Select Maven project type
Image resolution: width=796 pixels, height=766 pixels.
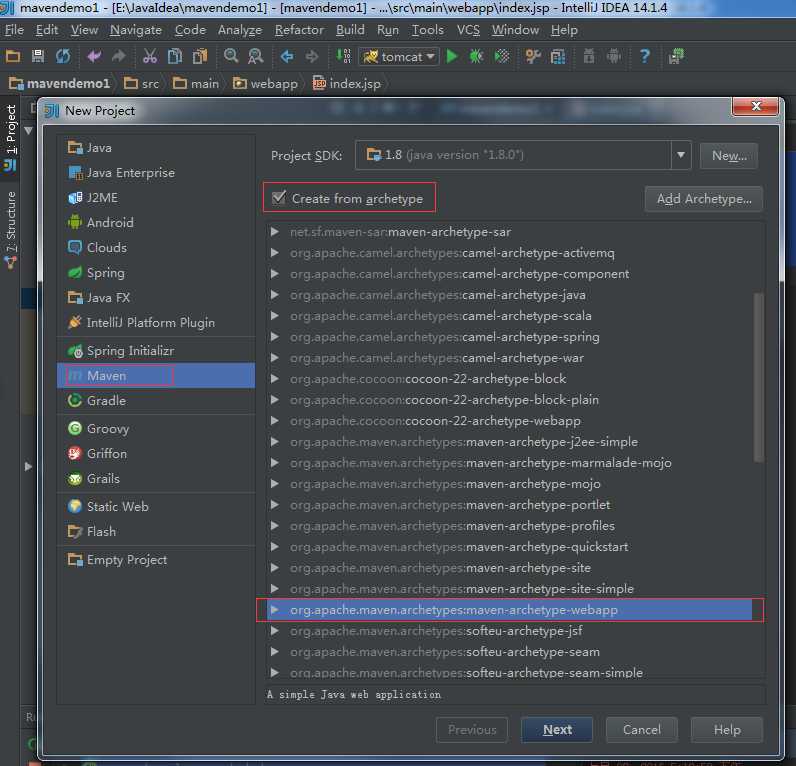pos(156,375)
